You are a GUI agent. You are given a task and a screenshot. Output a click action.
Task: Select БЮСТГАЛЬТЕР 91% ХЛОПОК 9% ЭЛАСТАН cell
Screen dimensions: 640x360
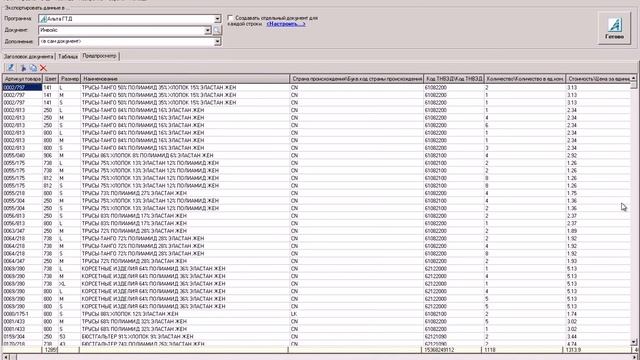point(185,336)
